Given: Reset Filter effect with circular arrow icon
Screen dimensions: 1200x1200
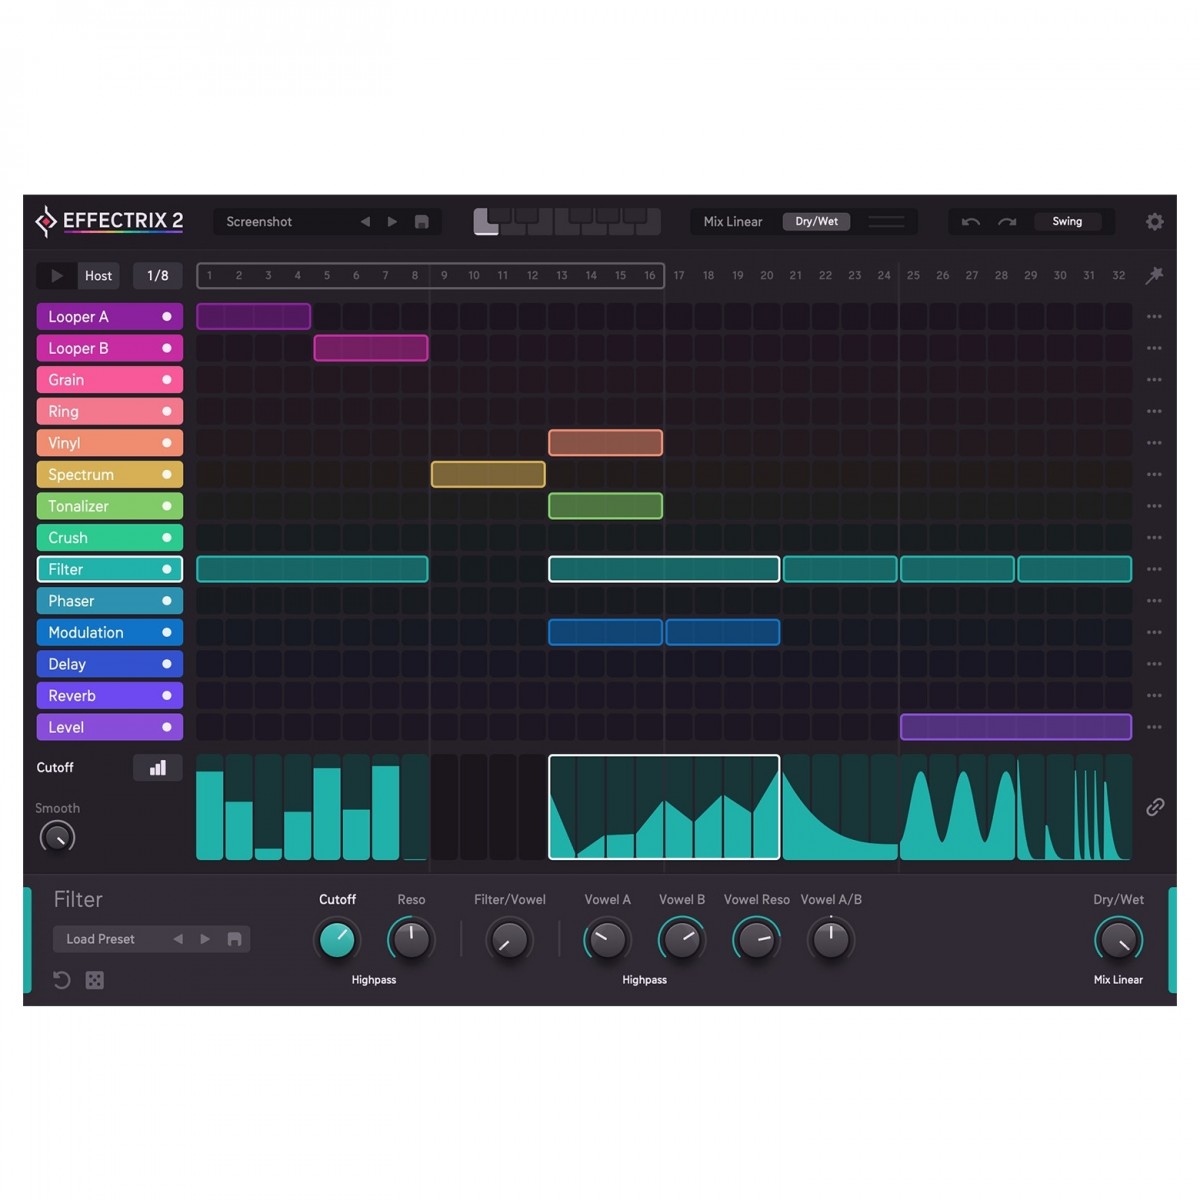Looking at the screenshot, I should pos(62,980).
